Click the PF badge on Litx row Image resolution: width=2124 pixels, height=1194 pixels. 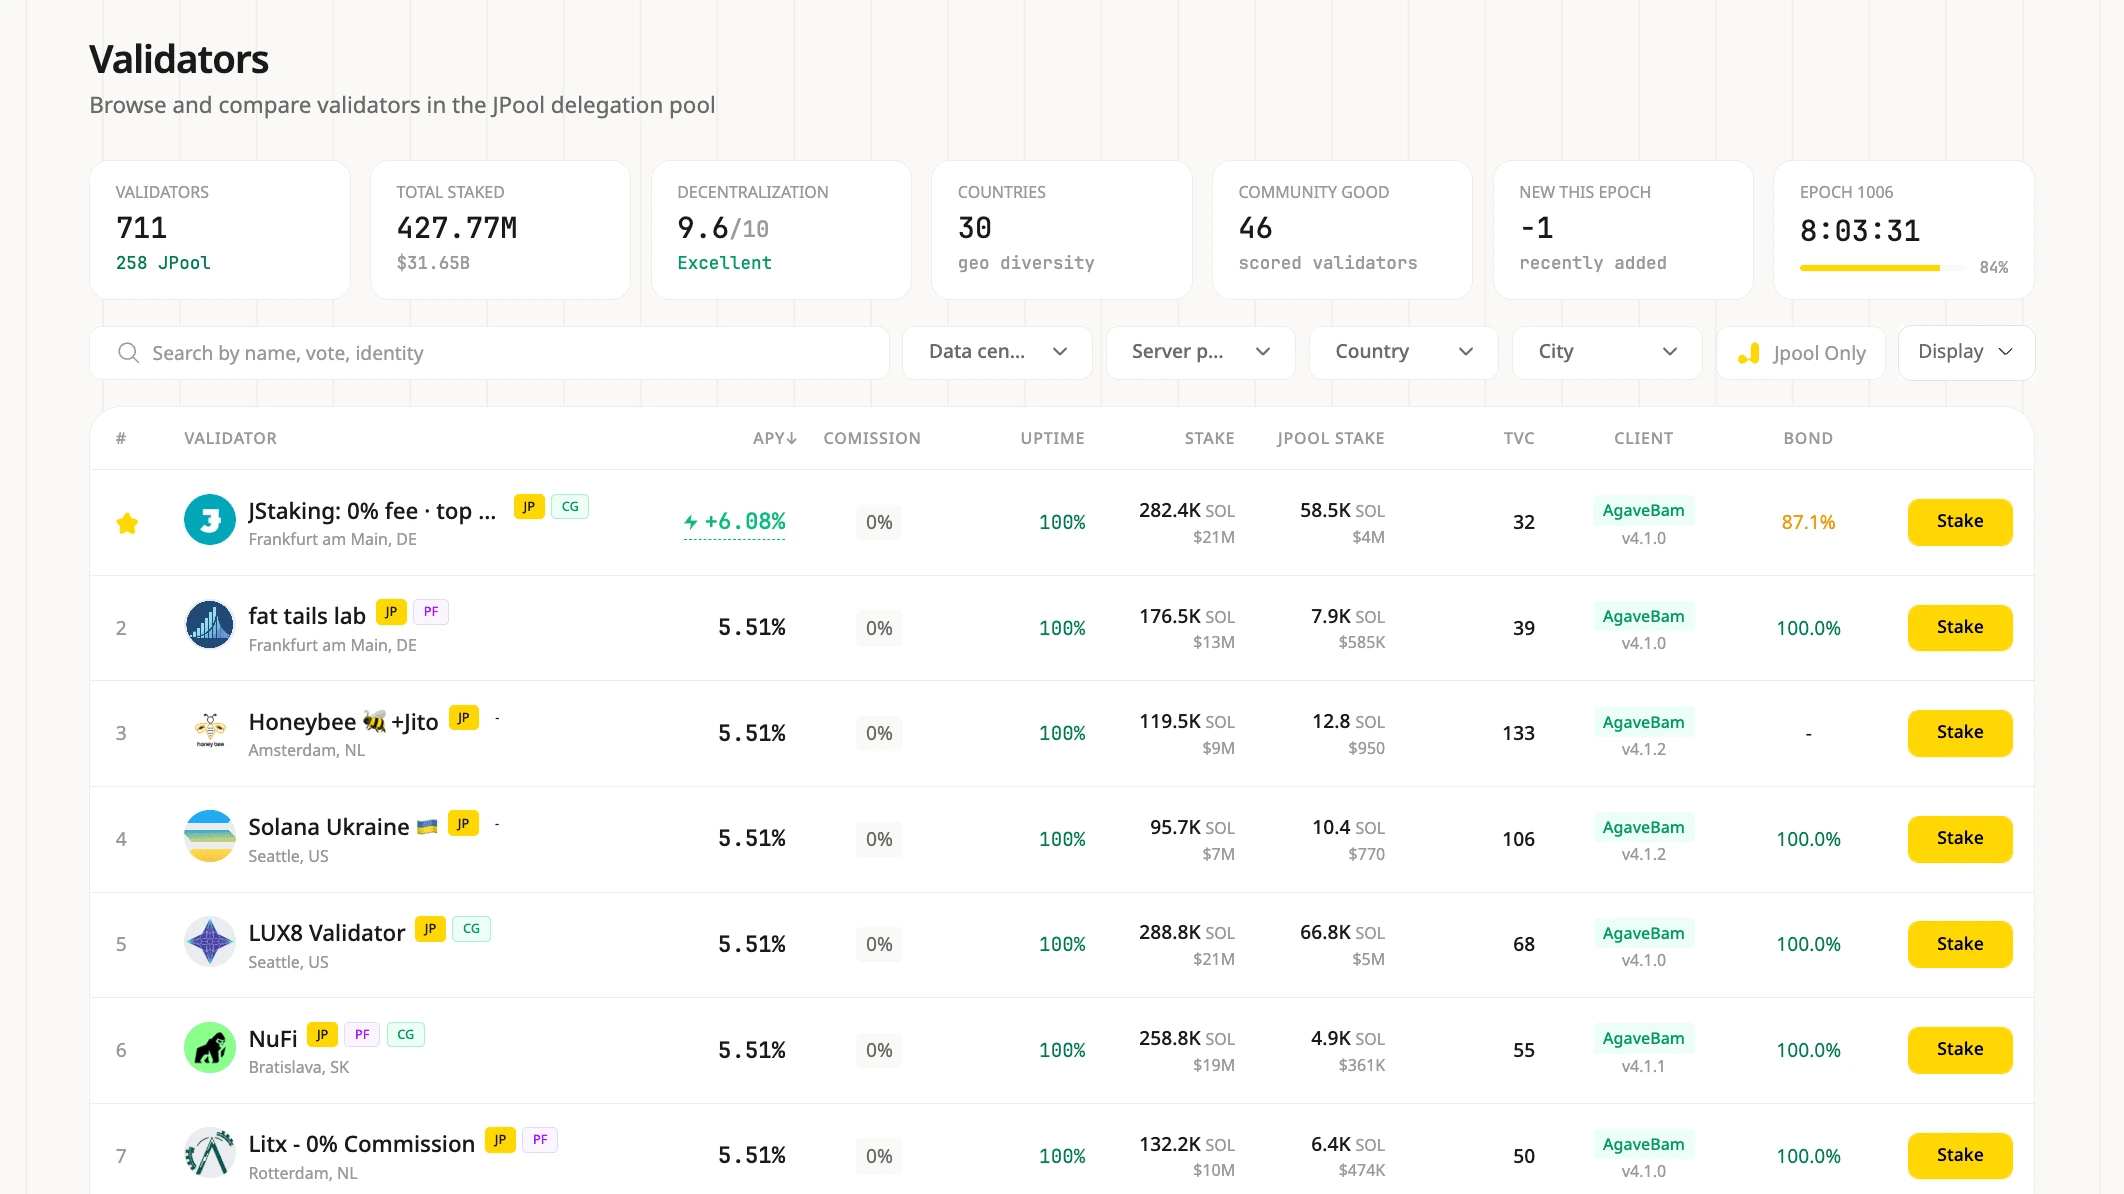tap(540, 1140)
